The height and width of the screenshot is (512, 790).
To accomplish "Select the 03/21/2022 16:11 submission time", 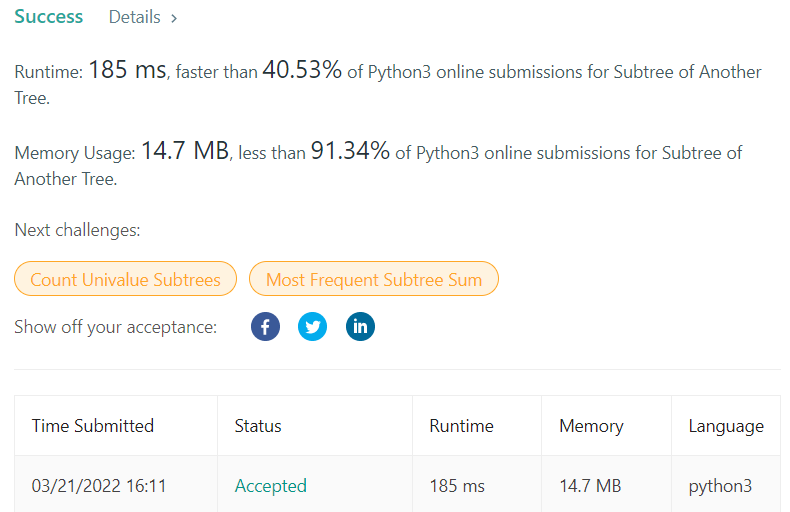I will coord(99,486).
